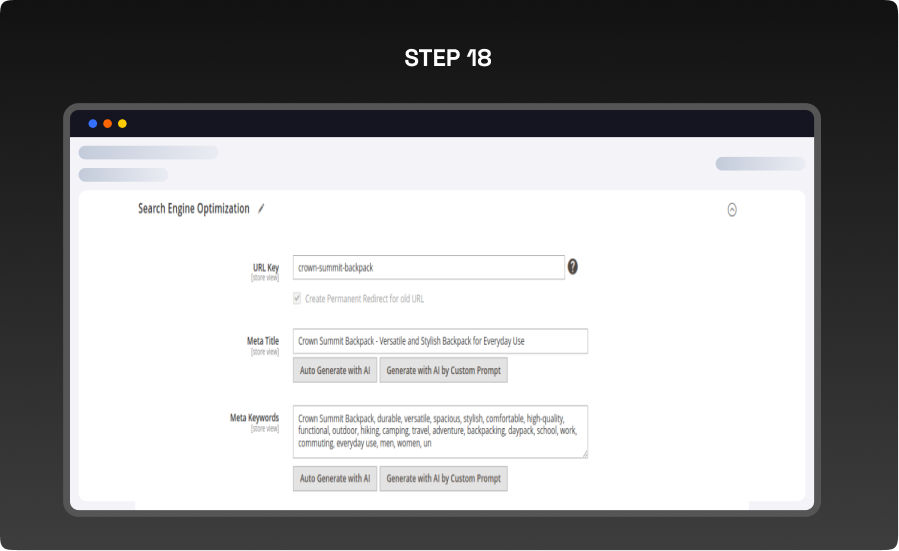Click Generate with AI by Custom Prompt under Meta Title
Viewport: 899px width, 551px height.
pos(443,370)
